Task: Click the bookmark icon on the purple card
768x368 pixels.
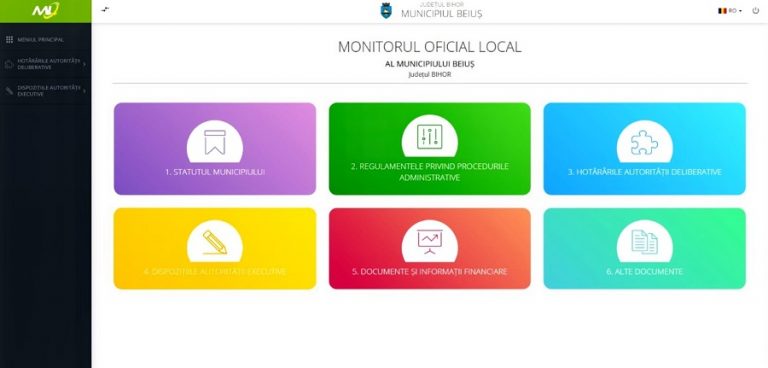Action: coord(215,143)
